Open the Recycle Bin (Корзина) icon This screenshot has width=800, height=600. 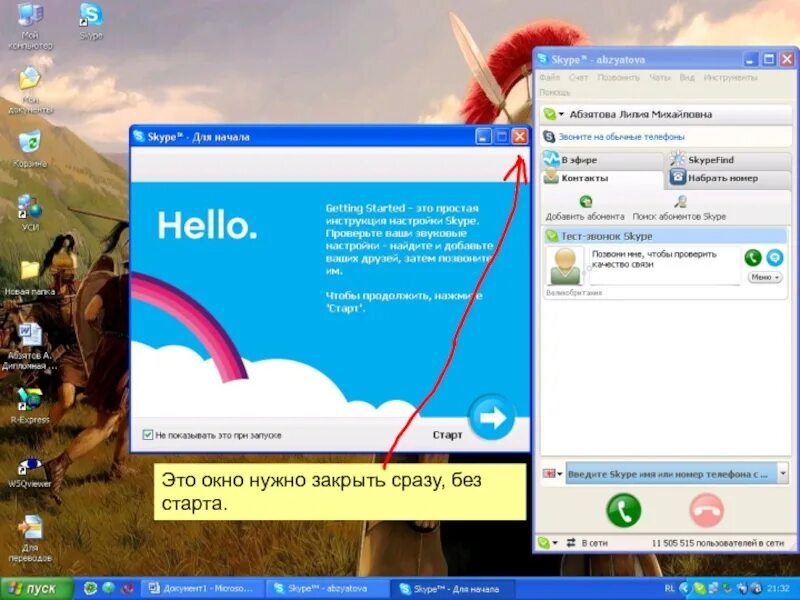[x=30, y=149]
